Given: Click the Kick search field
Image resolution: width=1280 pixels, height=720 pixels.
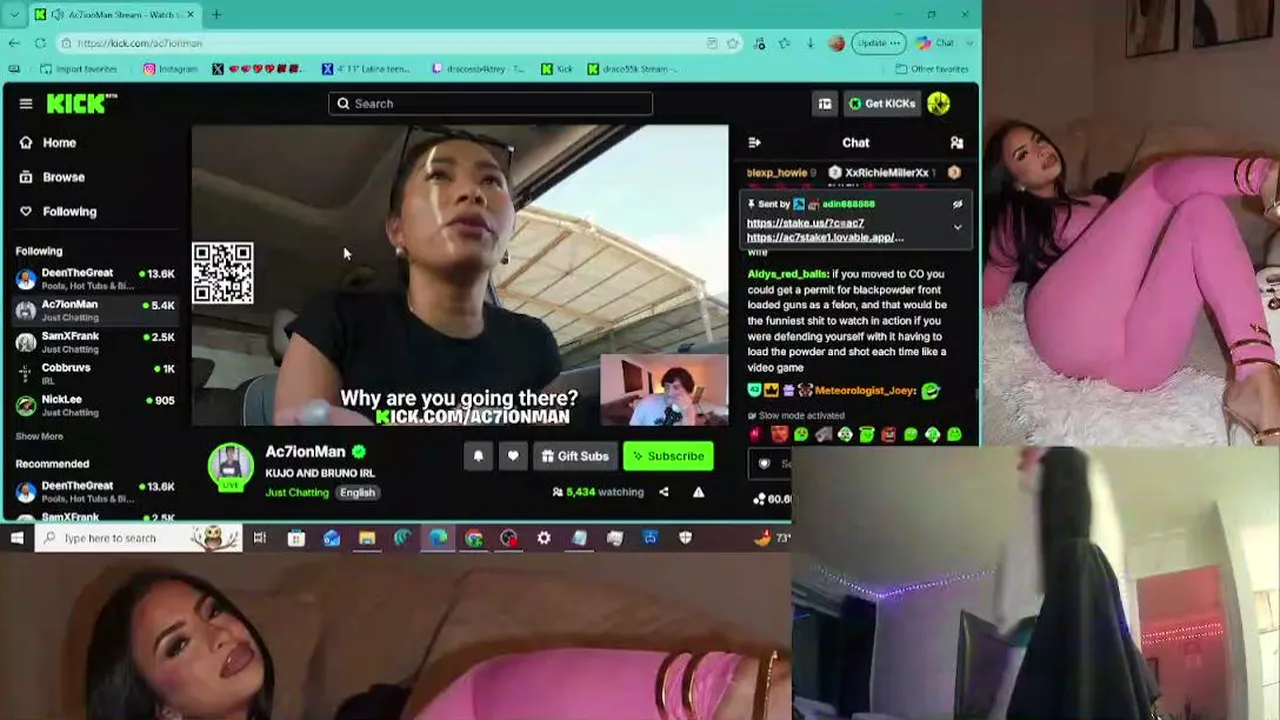Looking at the screenshot, I should pos(490,103).
